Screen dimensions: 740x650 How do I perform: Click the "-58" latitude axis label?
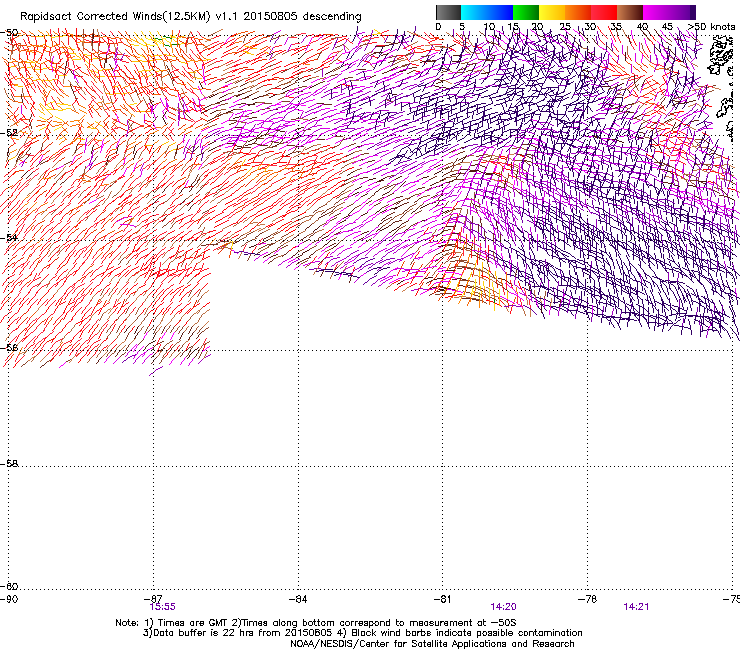(9, 464)
